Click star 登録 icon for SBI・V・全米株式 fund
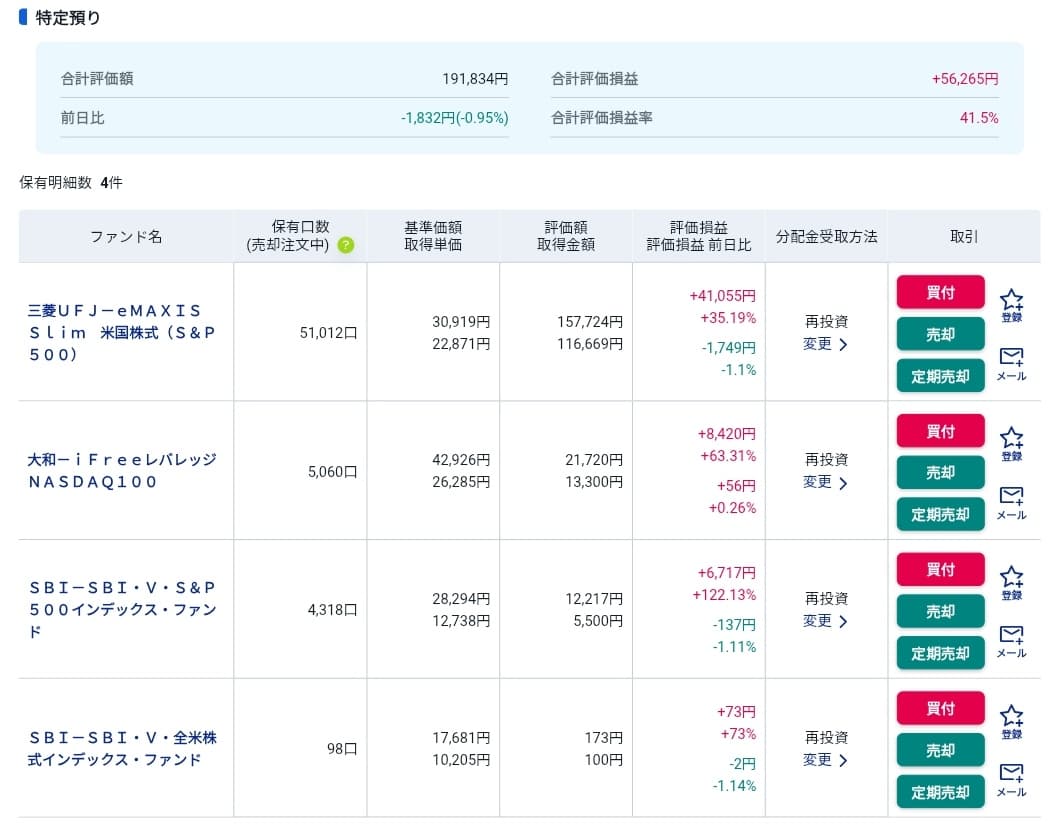This screenshot has height=831, width=1055. [1011, 717]
